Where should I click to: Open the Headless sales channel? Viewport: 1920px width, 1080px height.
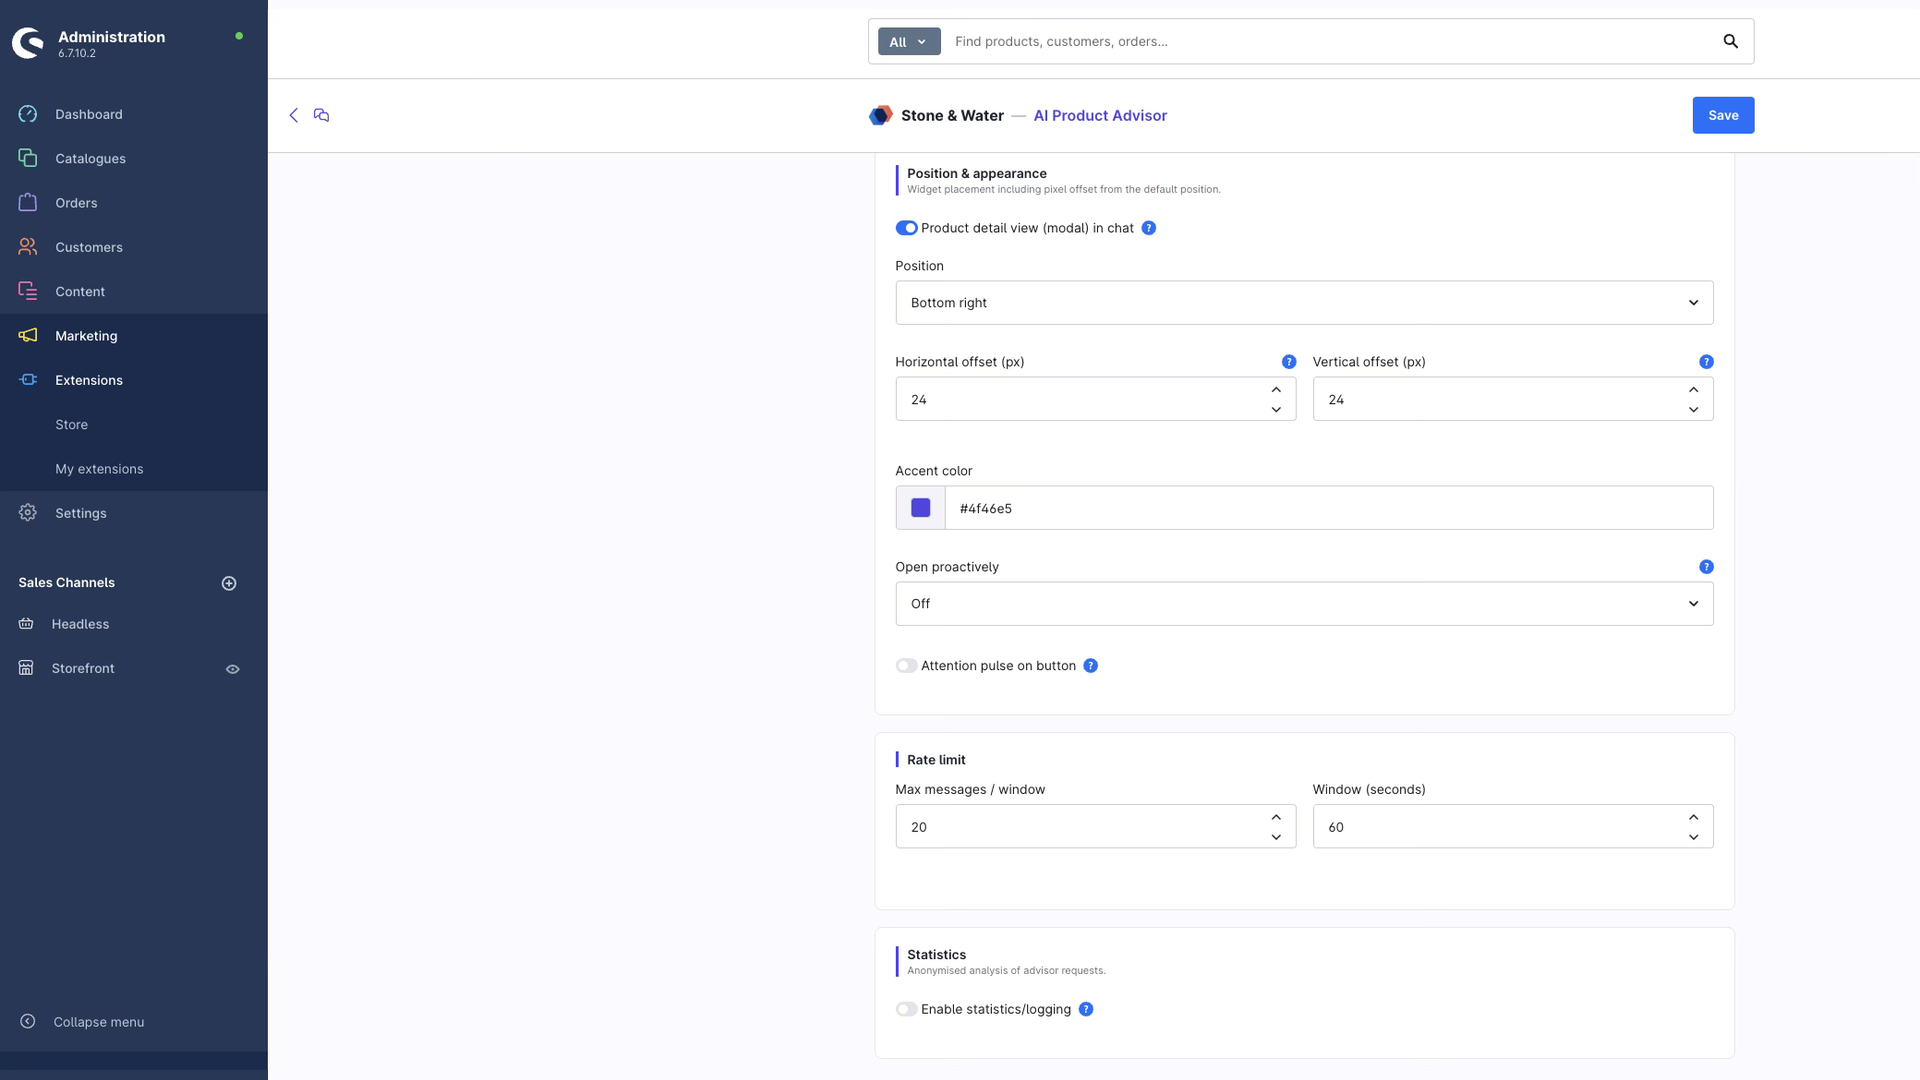pyautogui.click(x=80, y=624)
